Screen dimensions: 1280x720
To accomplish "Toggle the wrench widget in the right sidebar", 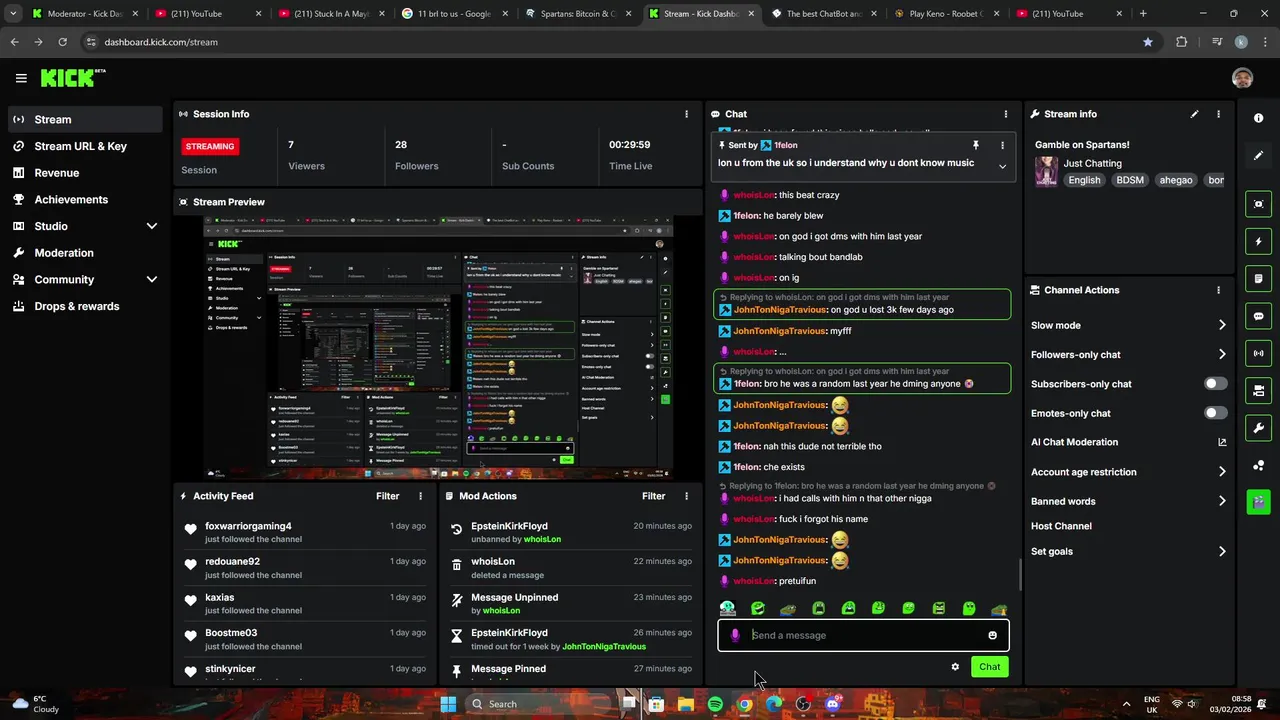I will click(x=1258, y=428).
